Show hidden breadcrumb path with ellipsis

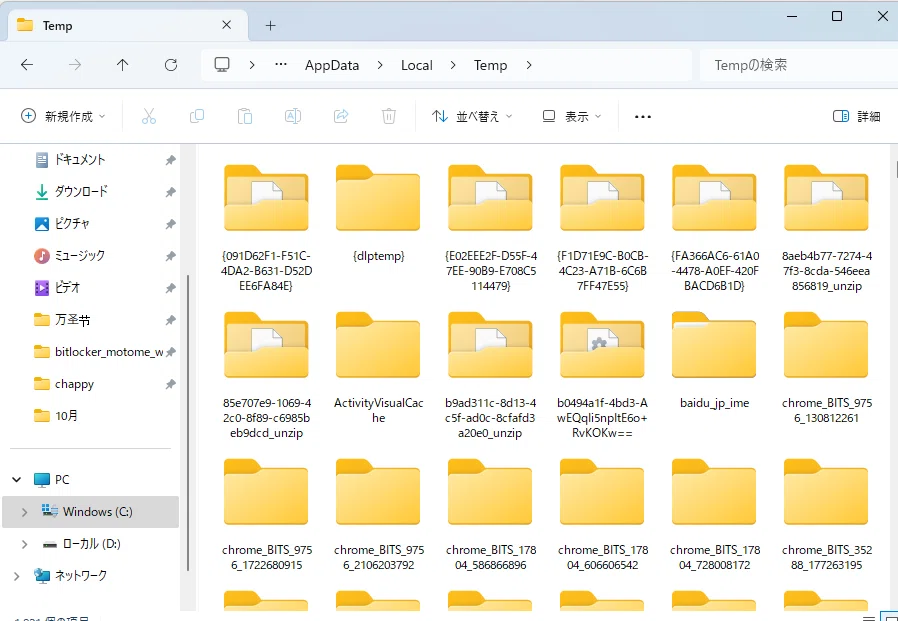tap(281, 65)
